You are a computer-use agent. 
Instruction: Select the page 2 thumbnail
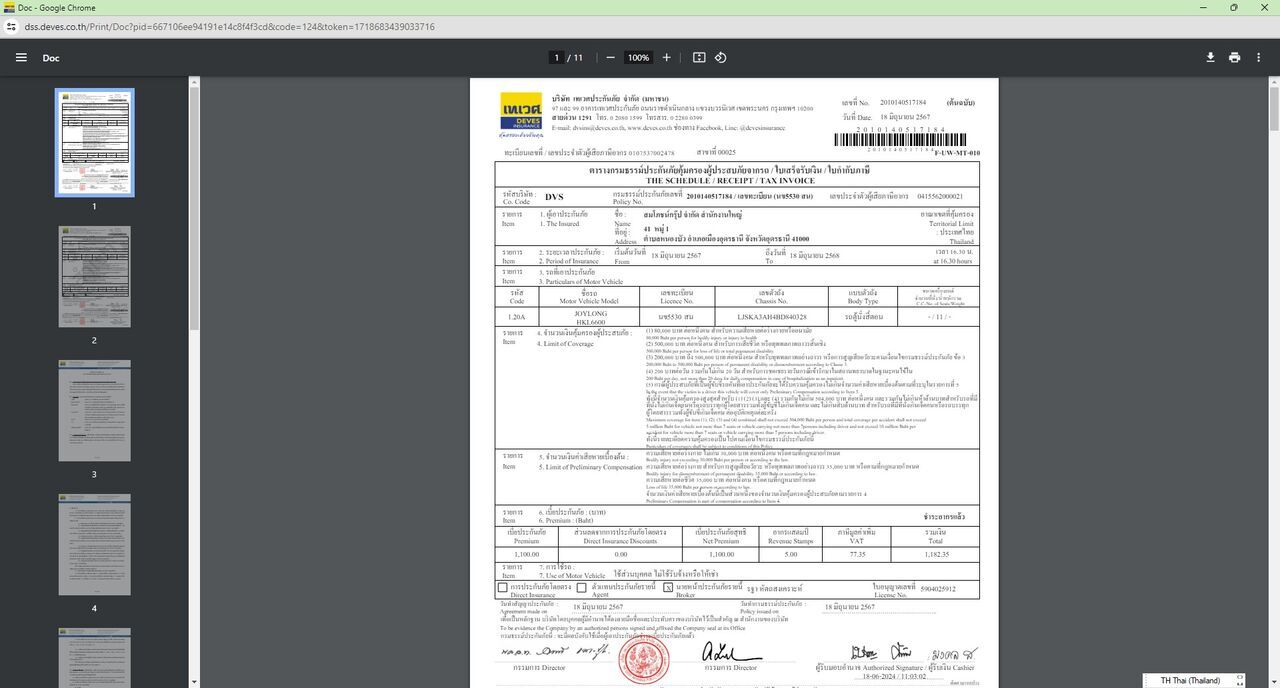(x=94, y=277)
